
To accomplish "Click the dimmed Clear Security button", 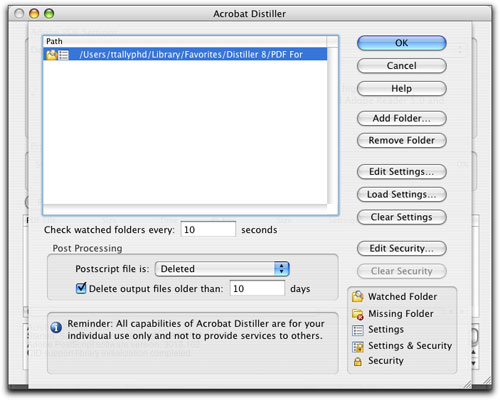I will pos(401,271).
